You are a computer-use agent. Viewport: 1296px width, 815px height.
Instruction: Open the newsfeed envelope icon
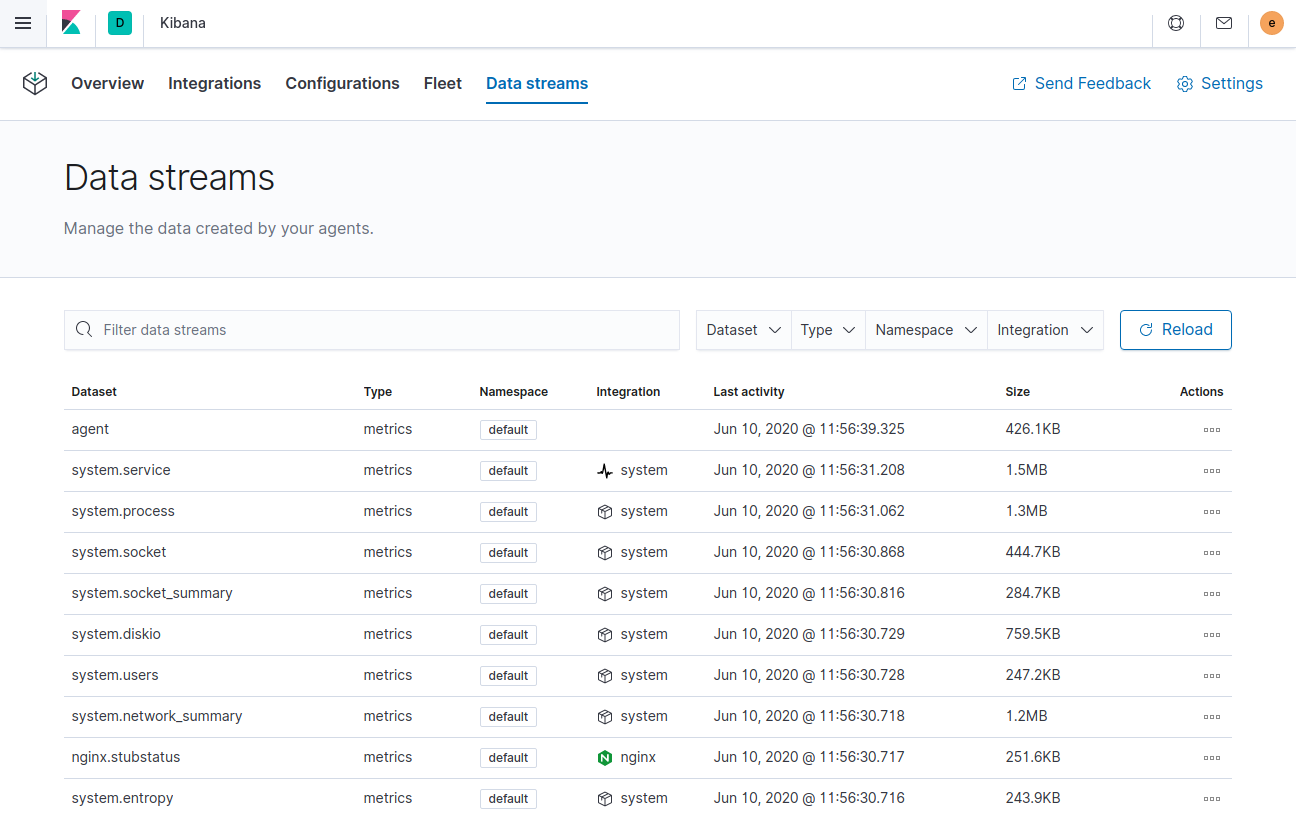point(1224,23)
